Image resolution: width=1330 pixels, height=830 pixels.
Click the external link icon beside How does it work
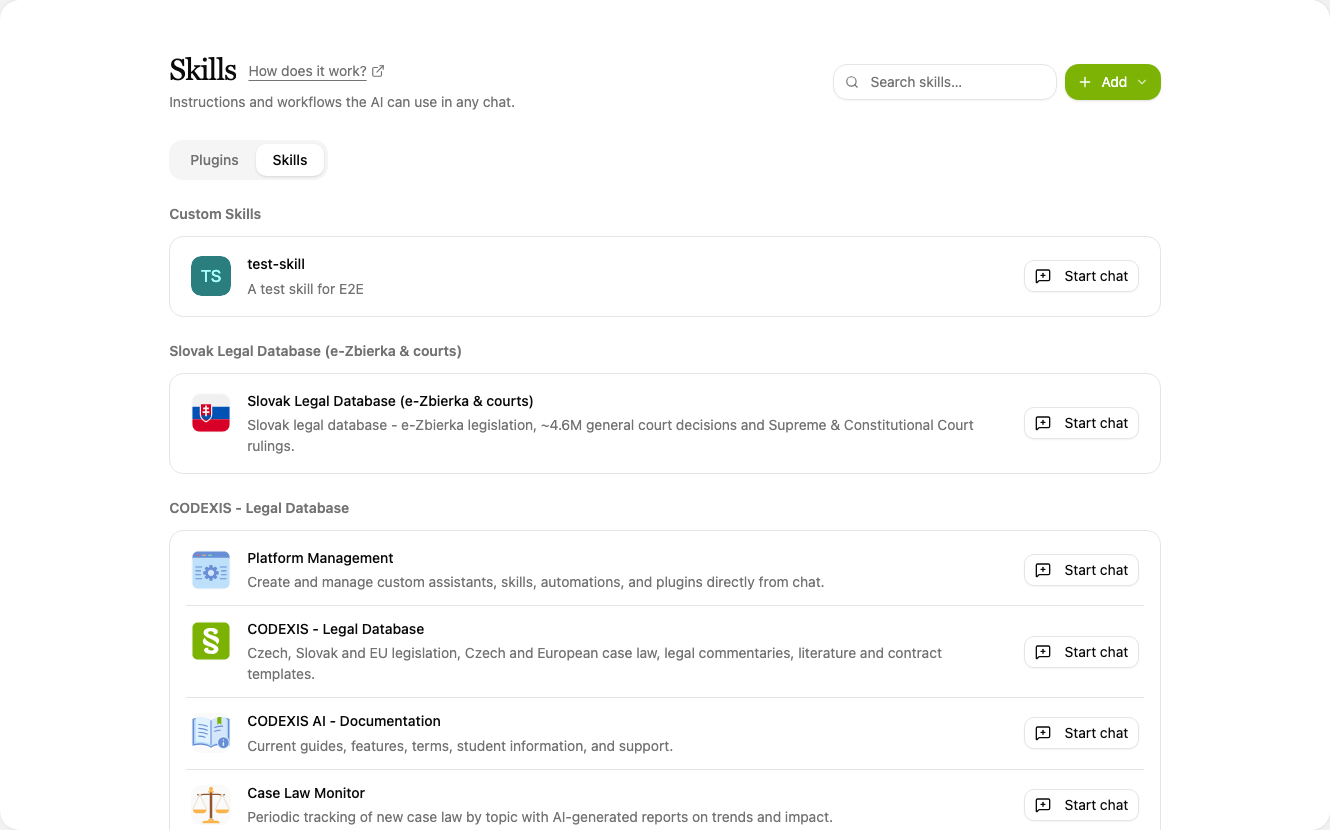tap(378, 71)
